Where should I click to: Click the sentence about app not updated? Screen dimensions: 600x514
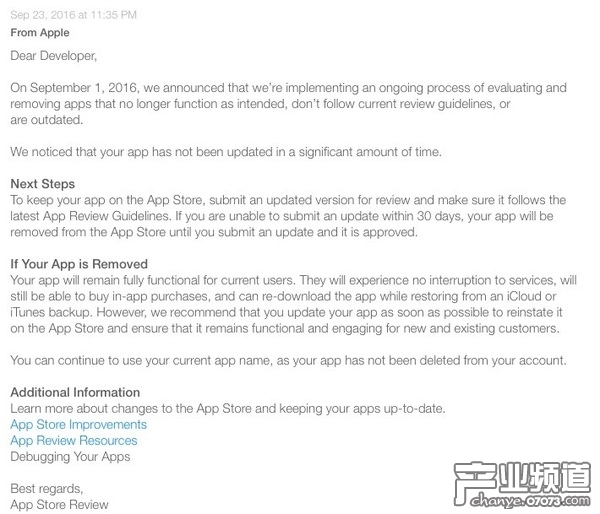226,152
